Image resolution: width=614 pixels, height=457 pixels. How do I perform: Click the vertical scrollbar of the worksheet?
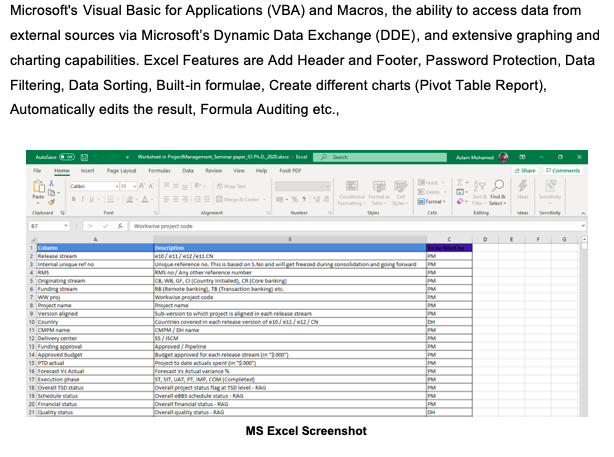pos(584,327)
